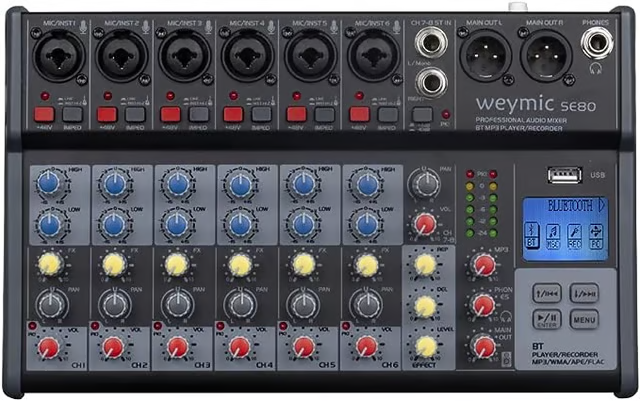Click the CH4 PK peak LED

pyautogui.click(x=220, y=326)
